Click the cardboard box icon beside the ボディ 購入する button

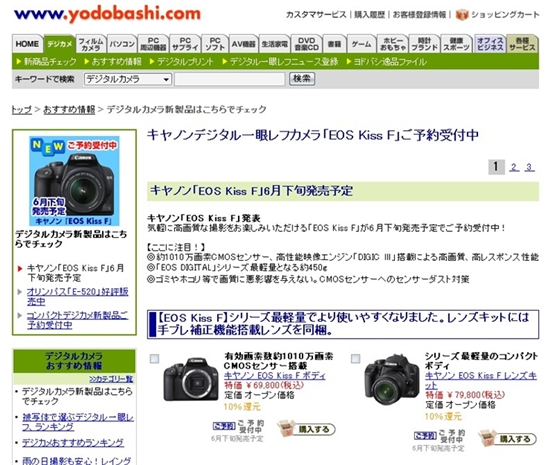pos(287,429)
